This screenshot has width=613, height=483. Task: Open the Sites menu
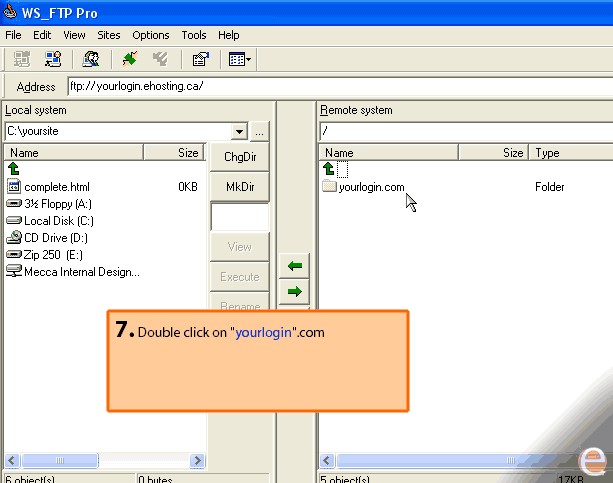pos(109,35)
